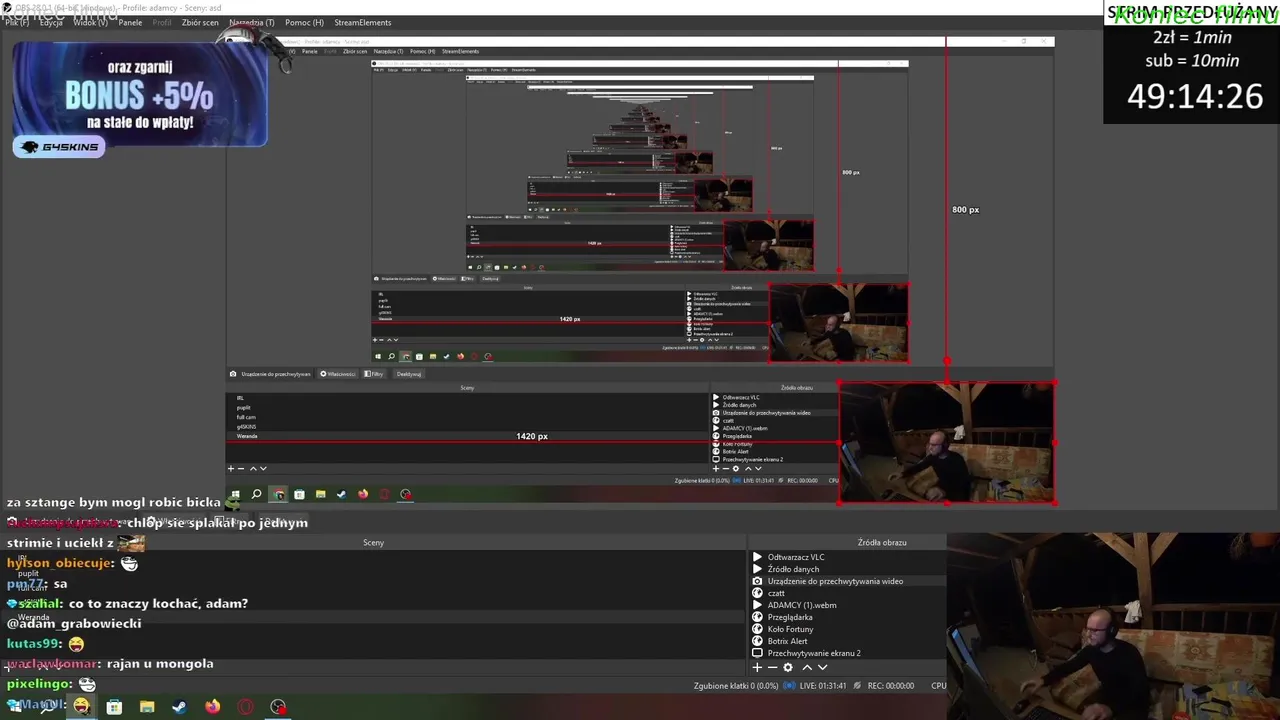Open source gear icon in nested preview OBS

click(736, 468)
